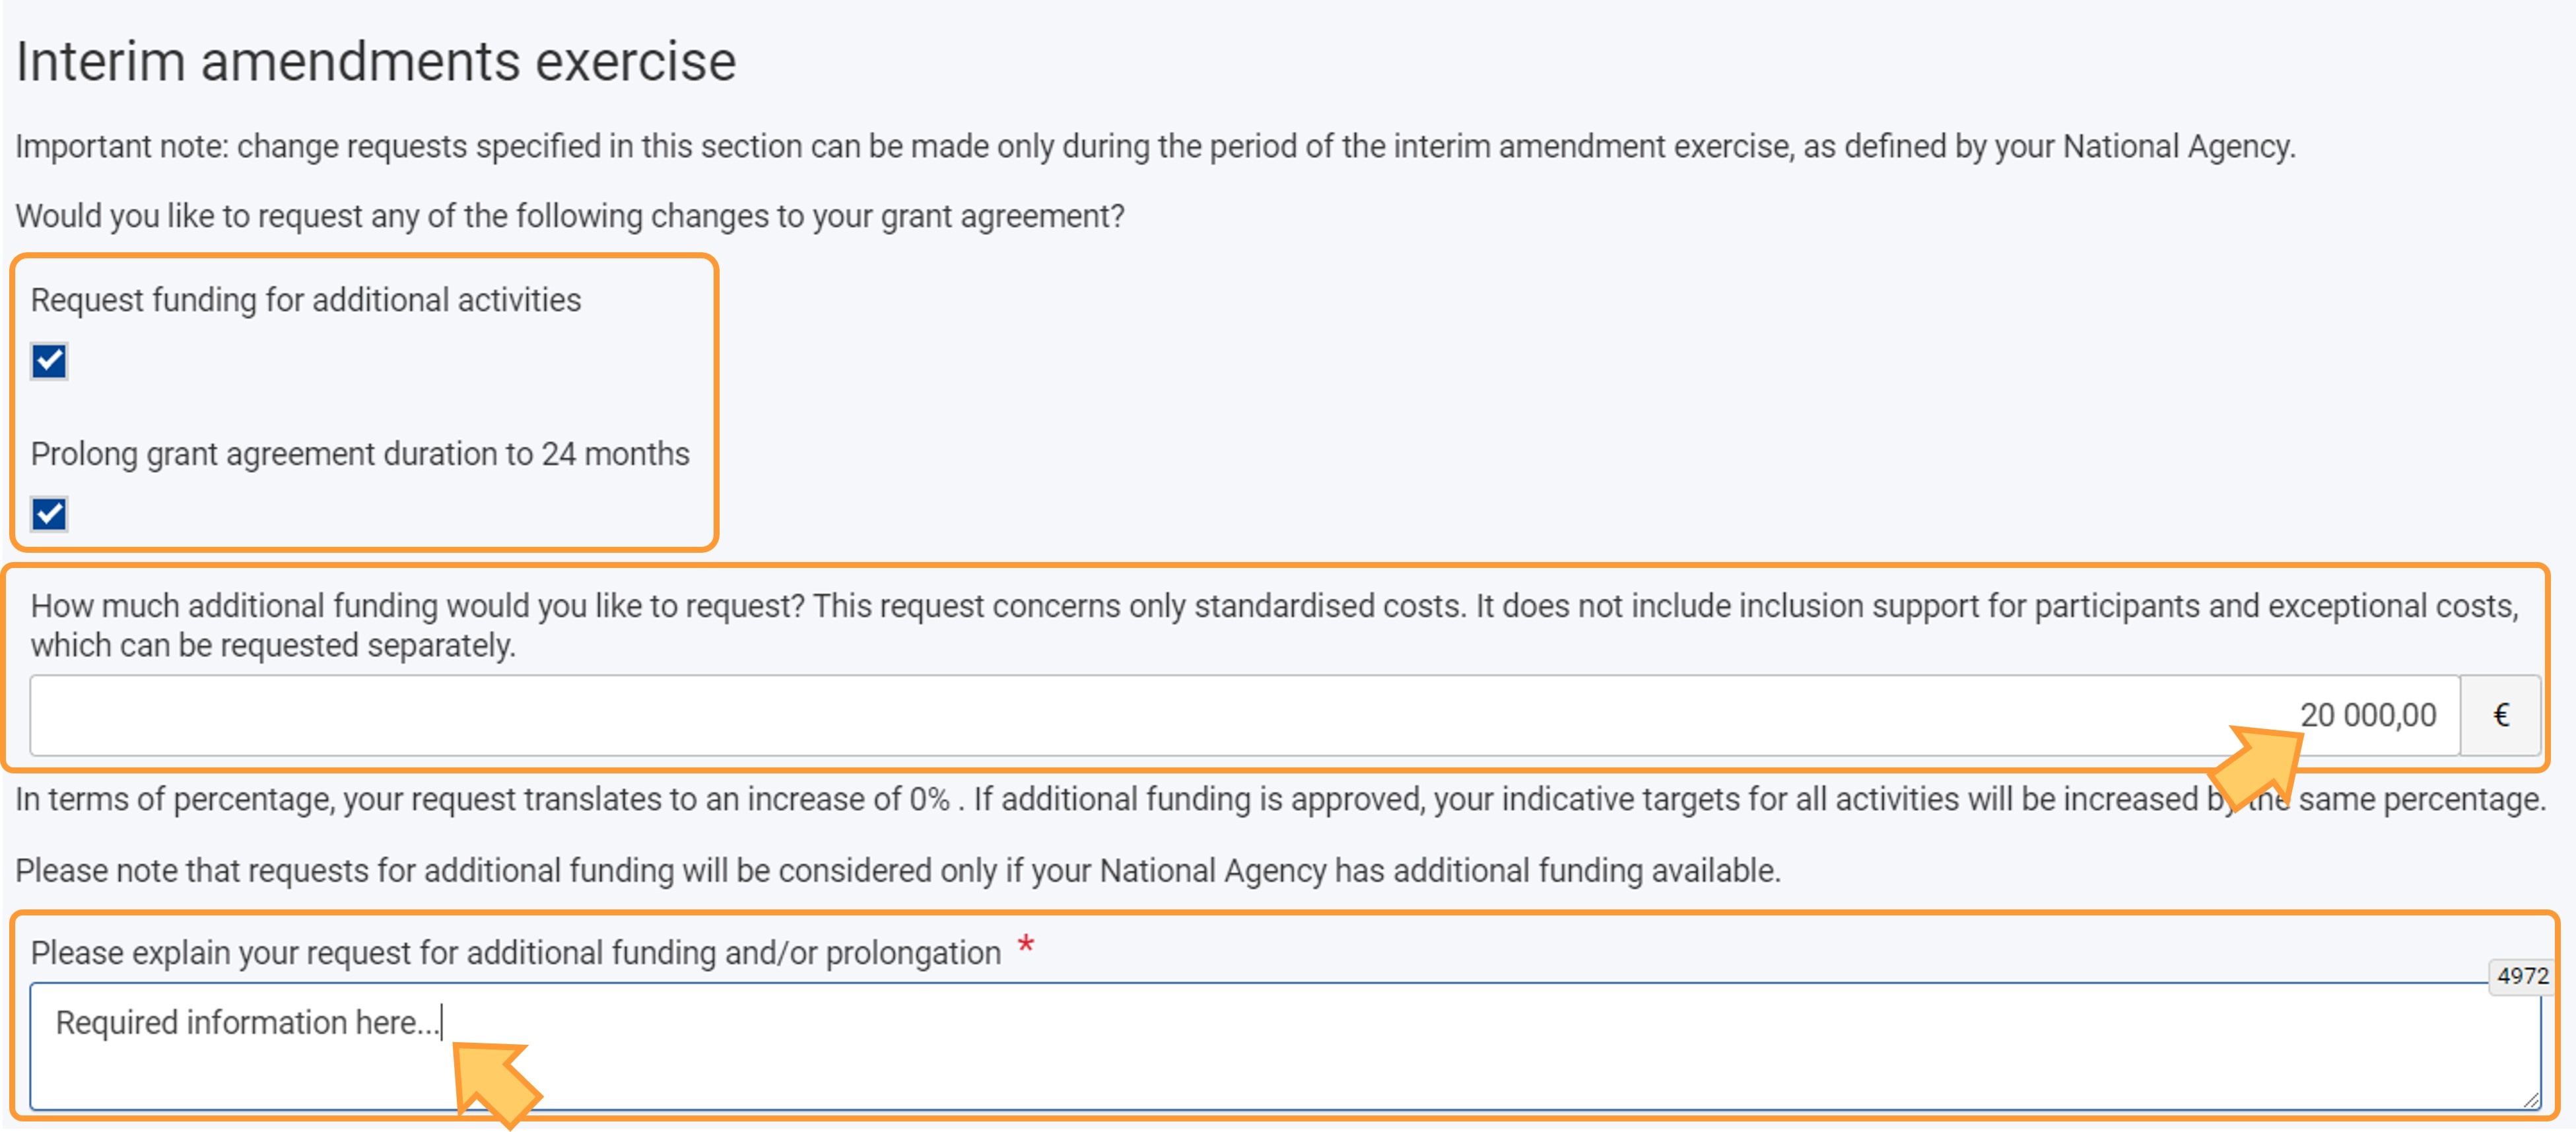Click the 20 000,00 value in amount field
This screenshot has height=1132, width=2576.
[2367, 715]
